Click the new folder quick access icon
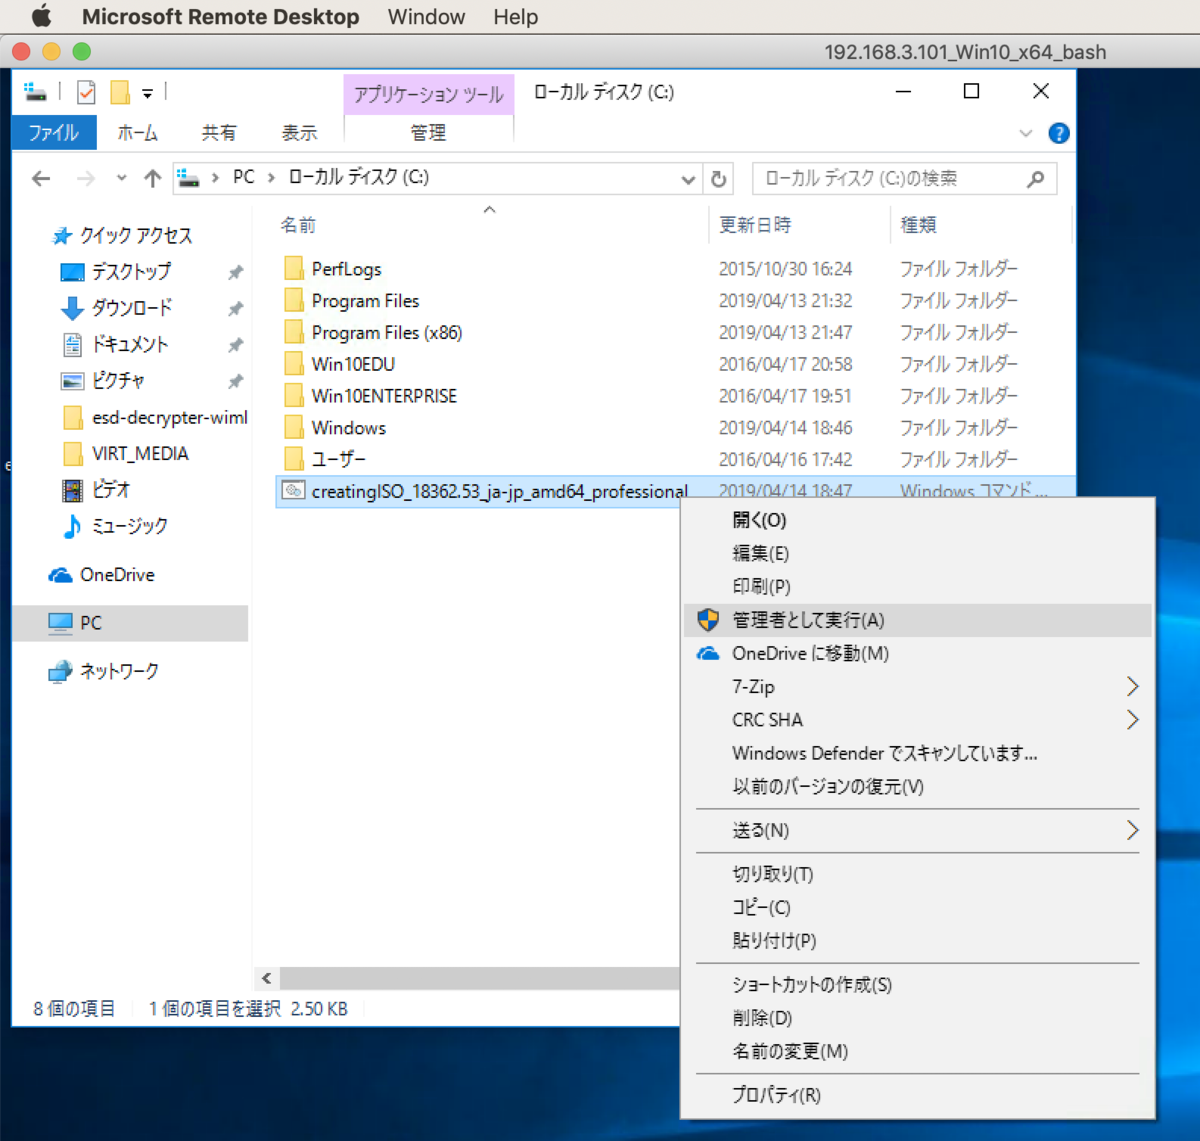 120,92
